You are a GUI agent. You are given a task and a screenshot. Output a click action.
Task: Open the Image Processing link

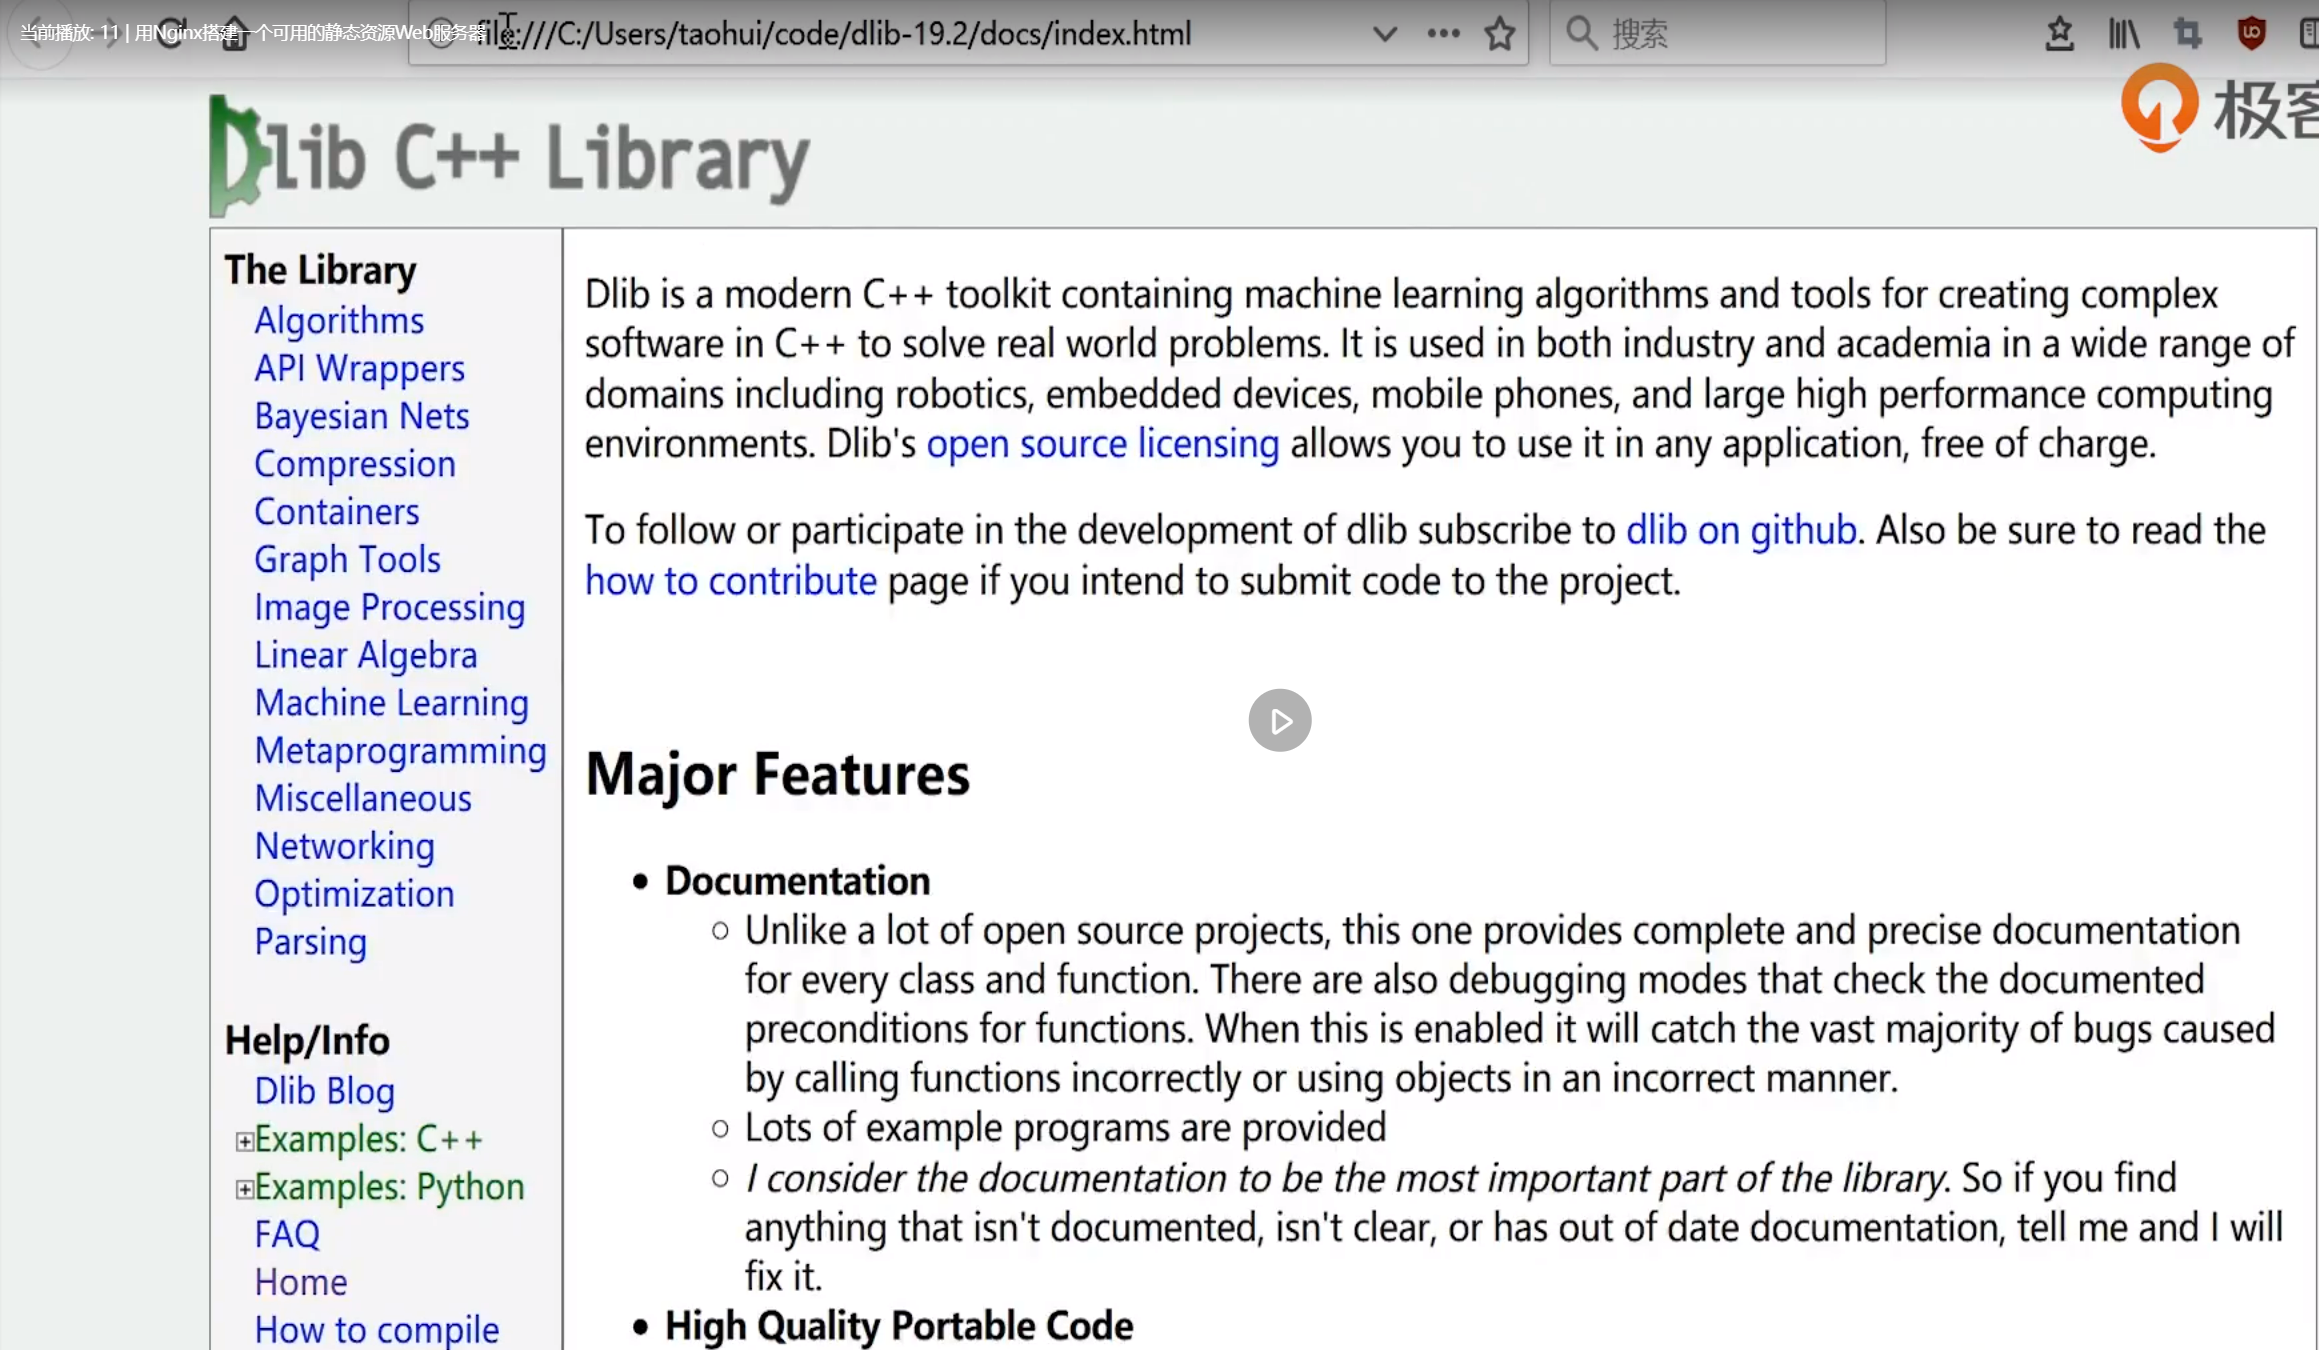click(x=390, y=608)
